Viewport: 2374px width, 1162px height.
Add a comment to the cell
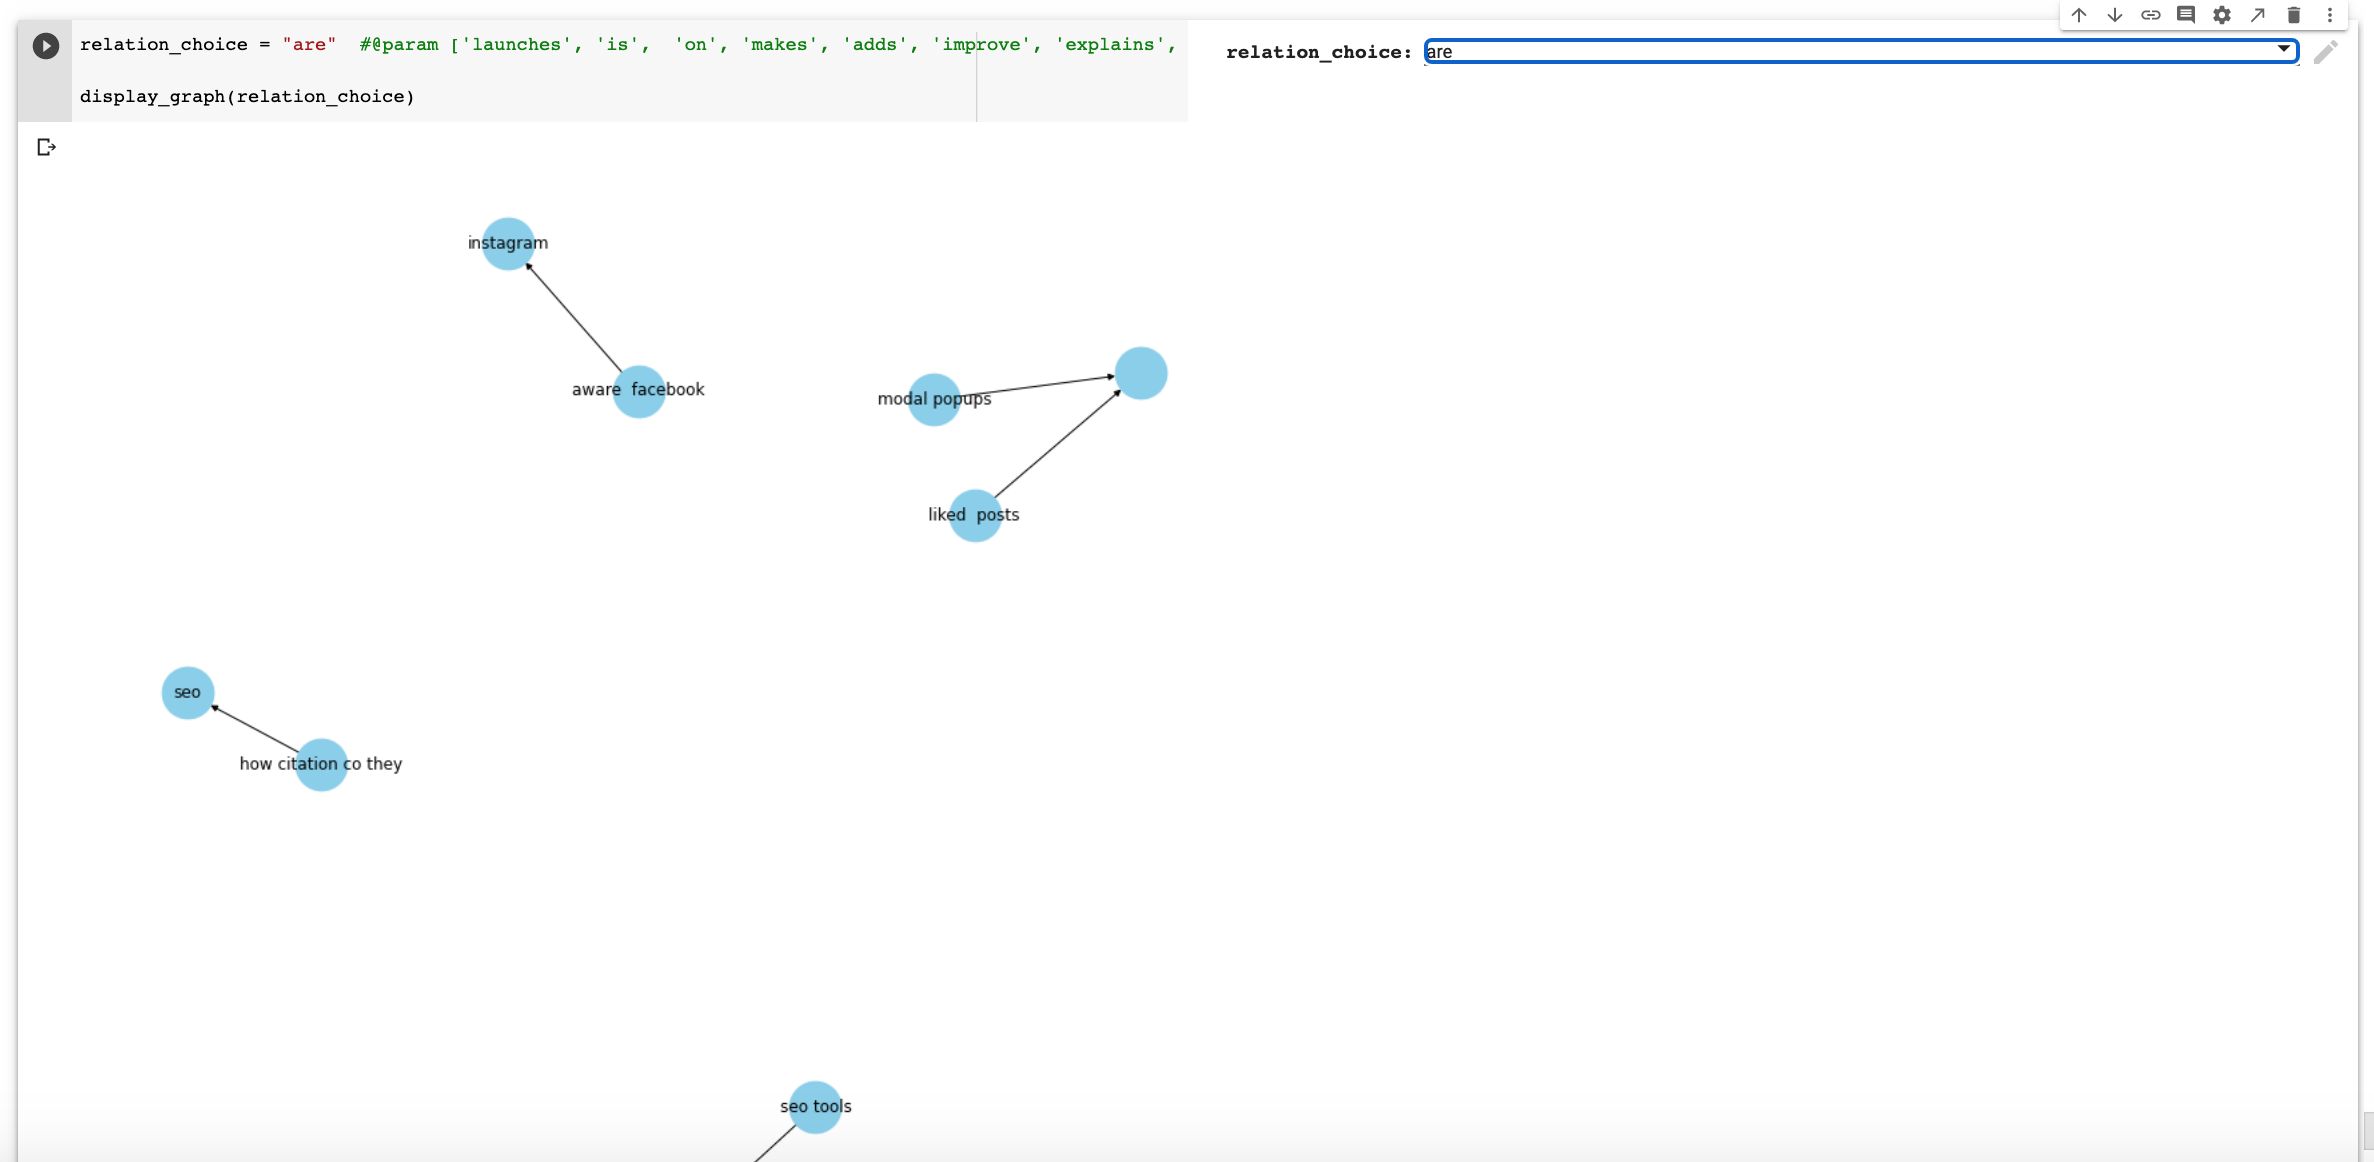(2186, 15)
